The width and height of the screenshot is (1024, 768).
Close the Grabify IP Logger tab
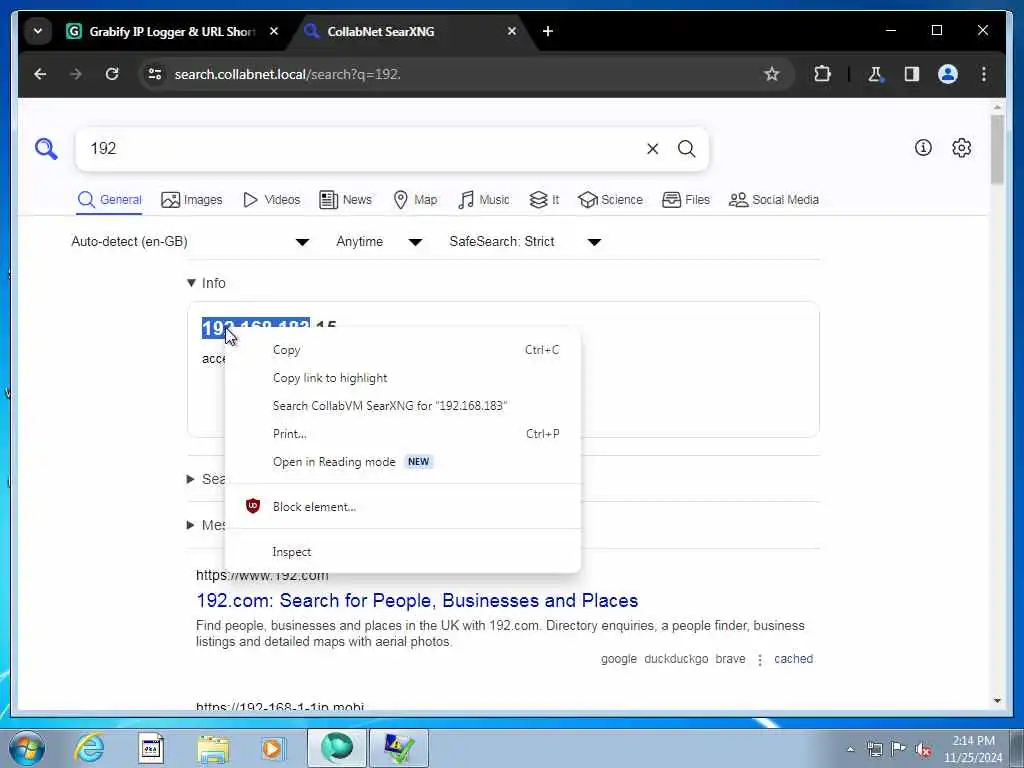pyautogui.click(x=274, y=31)
